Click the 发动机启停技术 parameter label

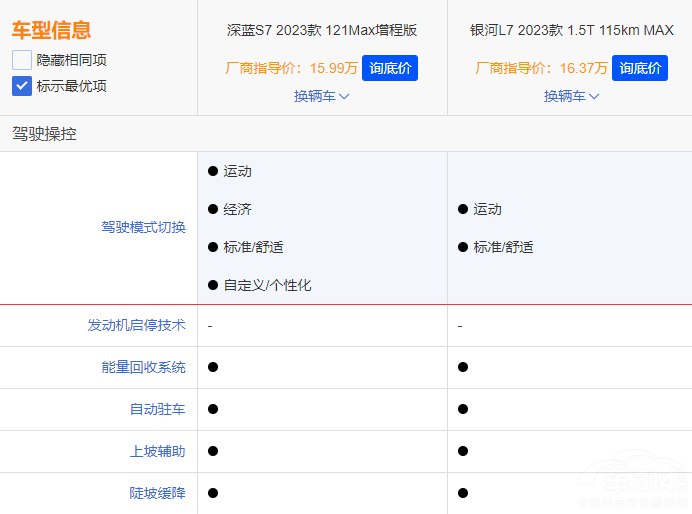(136, 325)
